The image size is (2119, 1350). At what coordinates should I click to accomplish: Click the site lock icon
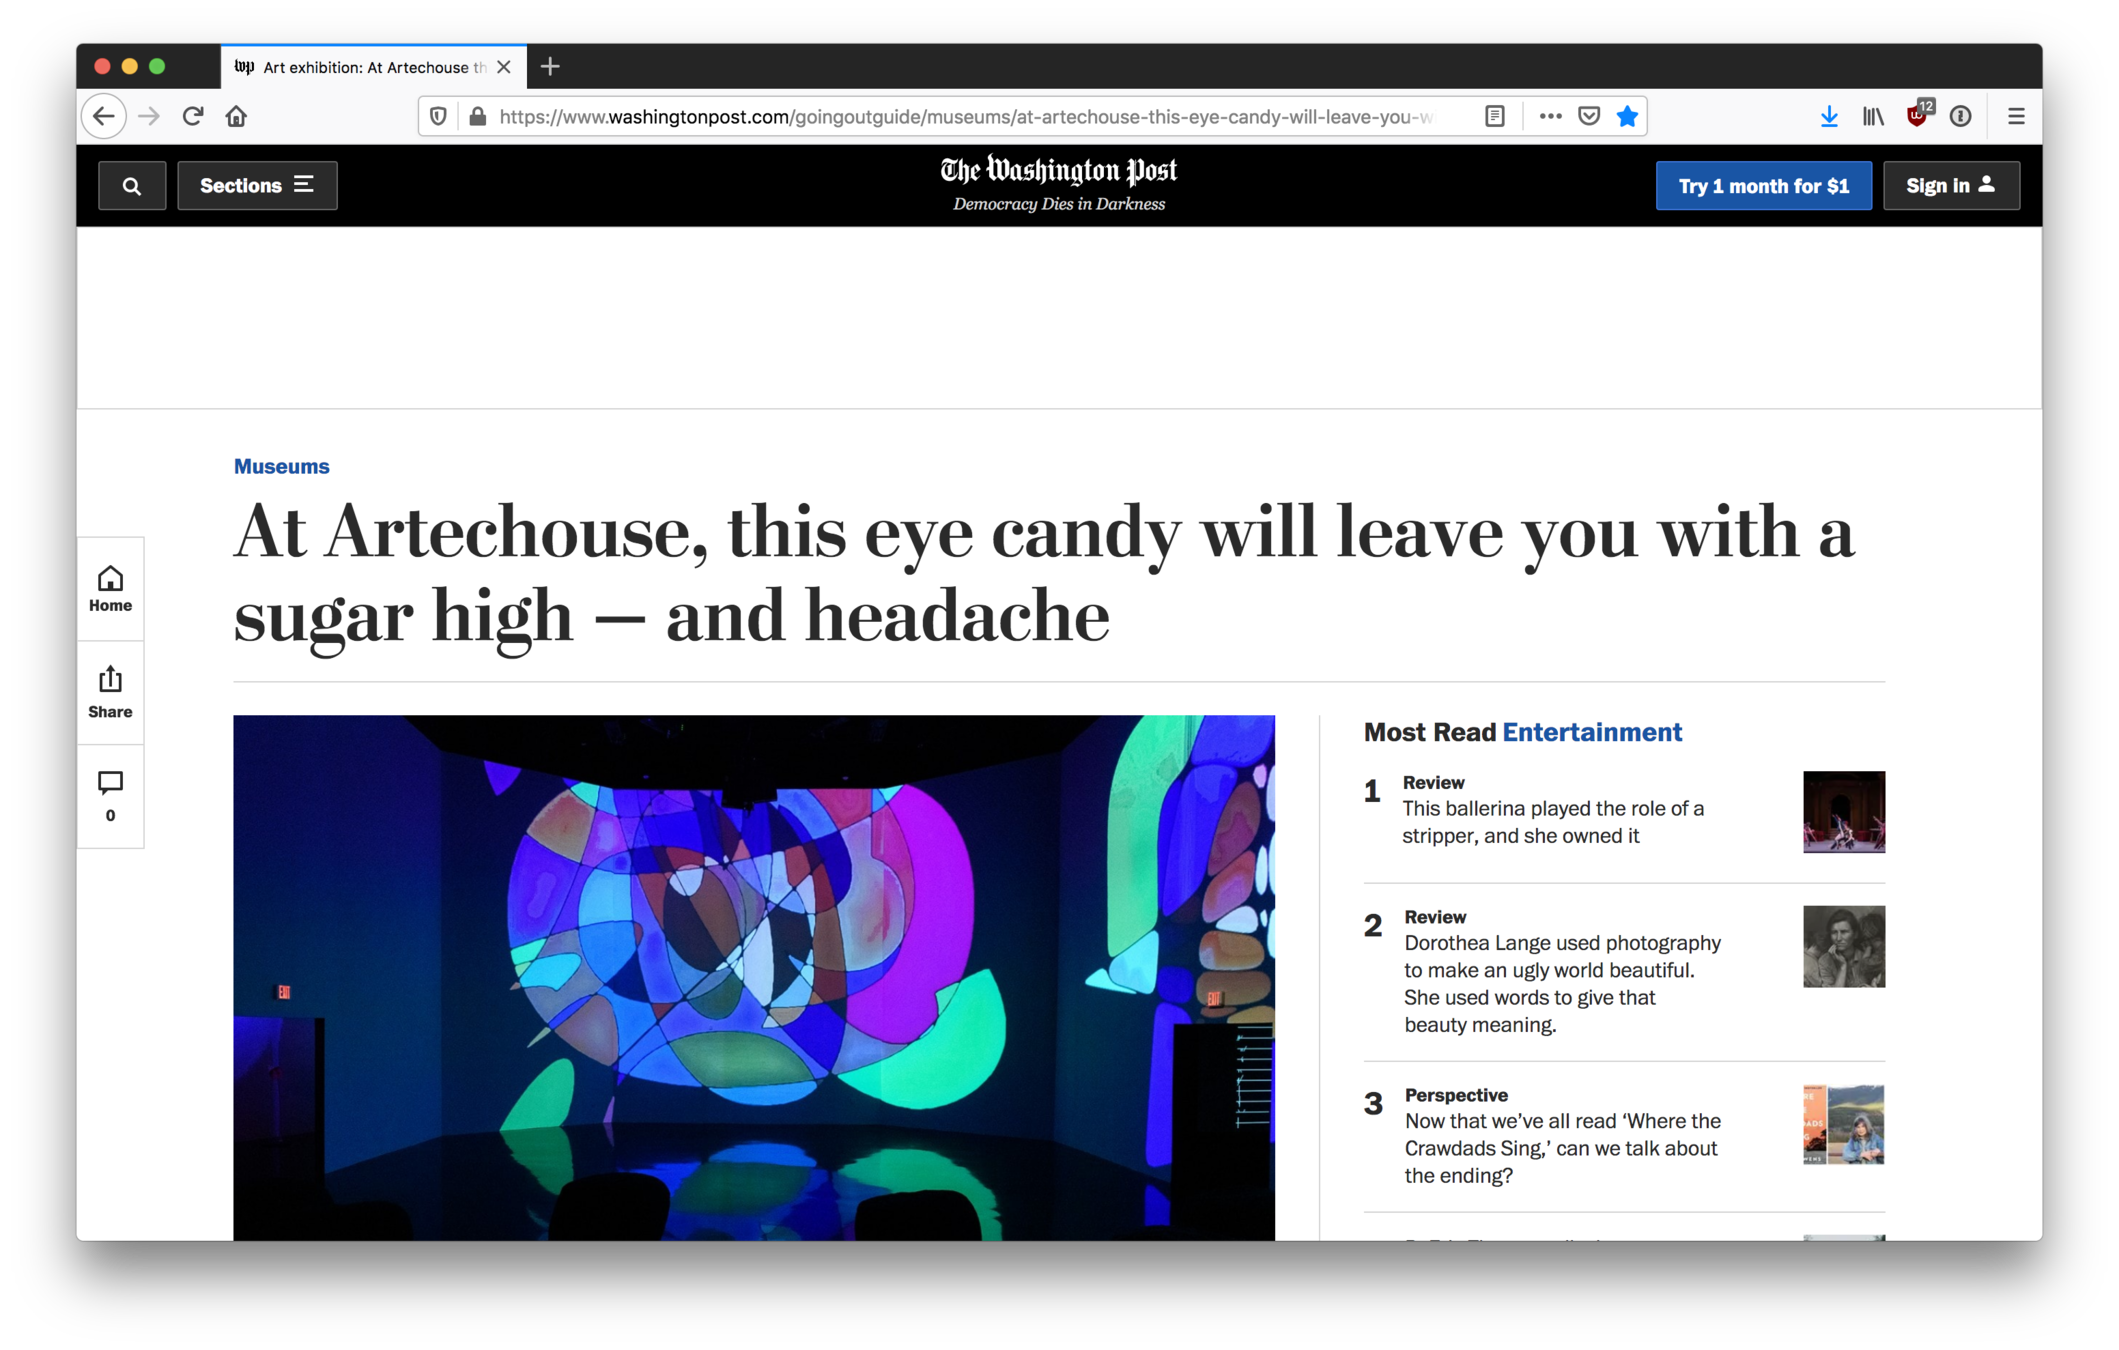pos(478,117)
